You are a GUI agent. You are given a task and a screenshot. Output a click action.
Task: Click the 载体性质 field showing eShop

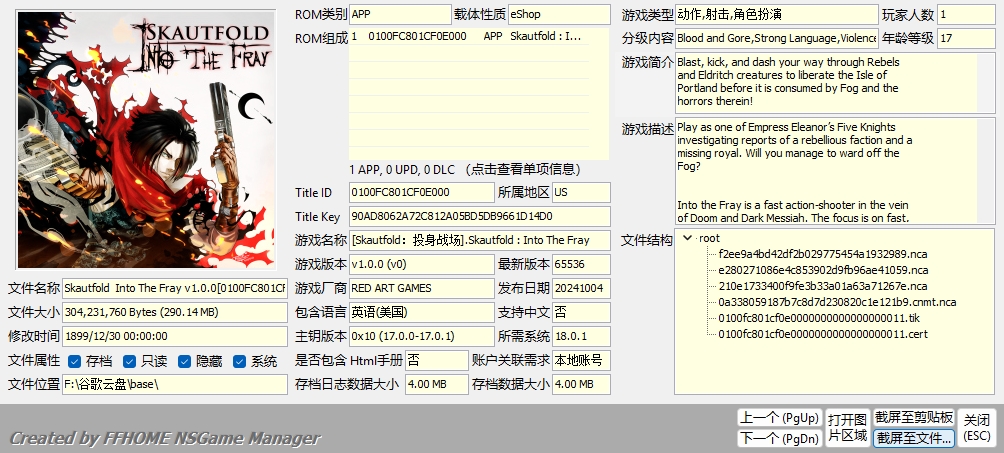559,14
